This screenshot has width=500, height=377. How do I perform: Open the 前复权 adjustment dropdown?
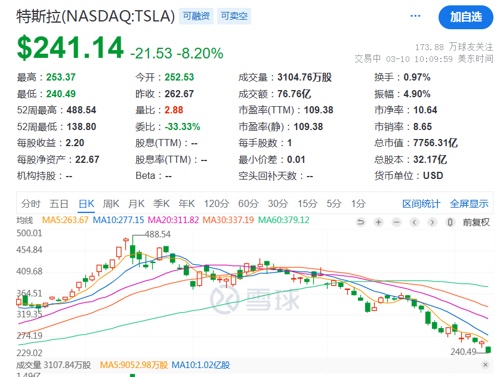tap(476, 222)
